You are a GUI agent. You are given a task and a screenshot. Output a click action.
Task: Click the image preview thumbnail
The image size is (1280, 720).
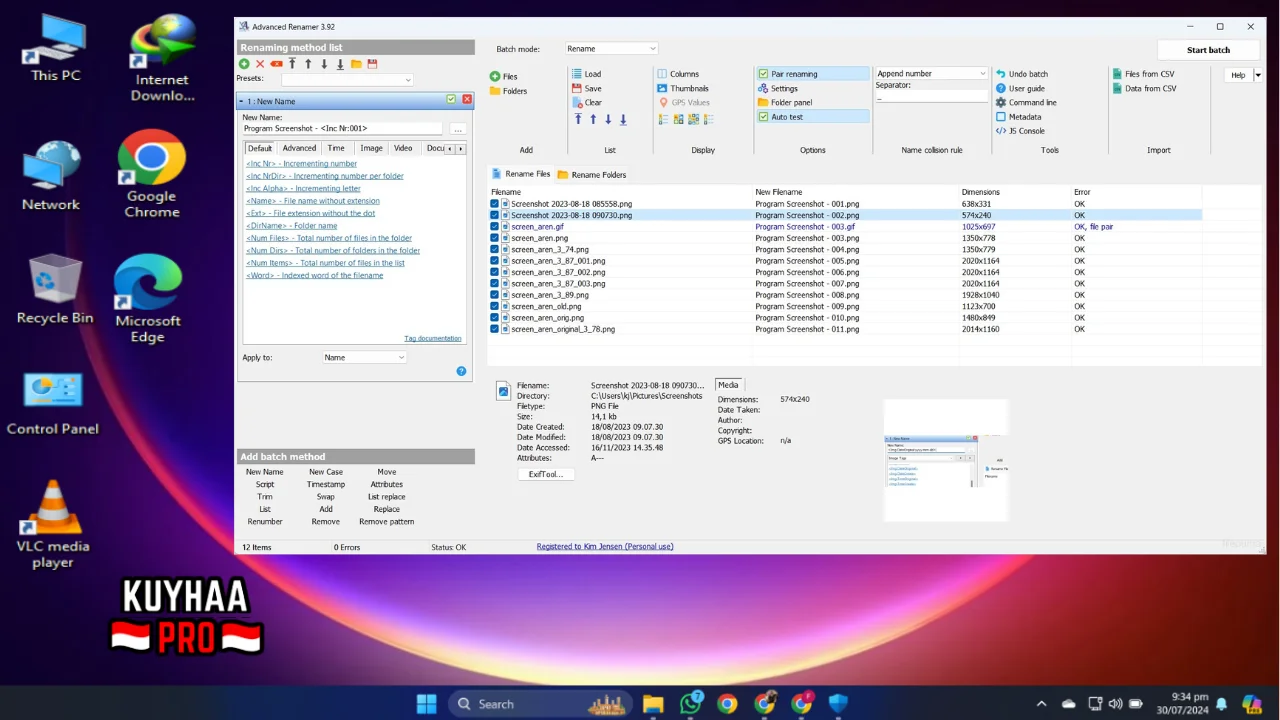[x=946, y=460]
